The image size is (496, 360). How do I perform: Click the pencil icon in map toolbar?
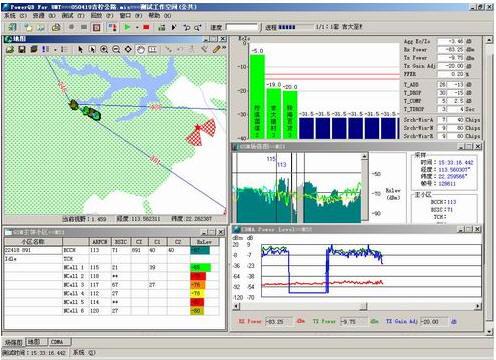(216, 49)
